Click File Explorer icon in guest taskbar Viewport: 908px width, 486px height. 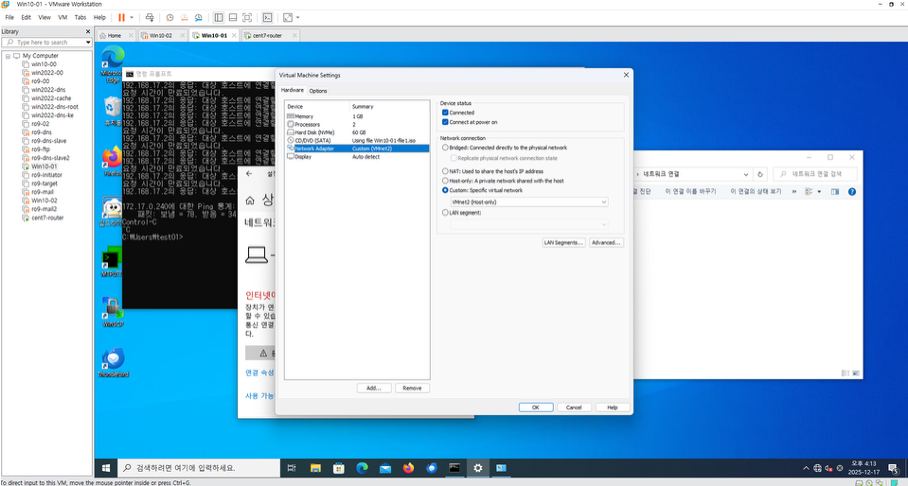pos(315,468)
